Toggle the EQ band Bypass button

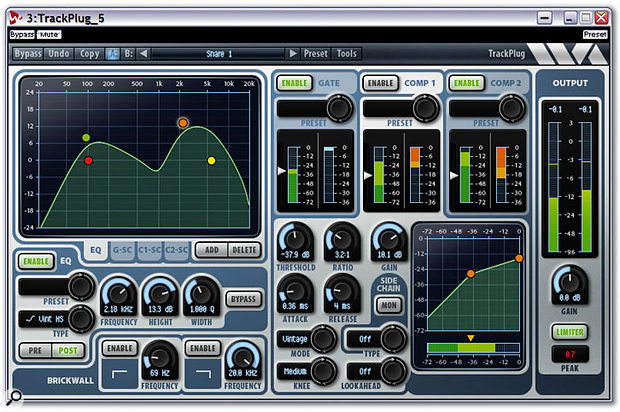243,299
